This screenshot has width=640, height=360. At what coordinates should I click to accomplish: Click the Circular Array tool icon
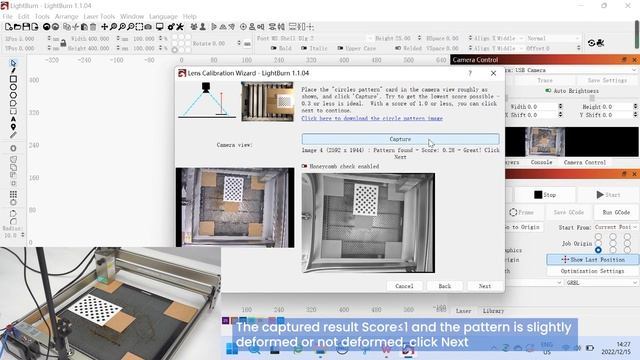click(x=13, y=202)
